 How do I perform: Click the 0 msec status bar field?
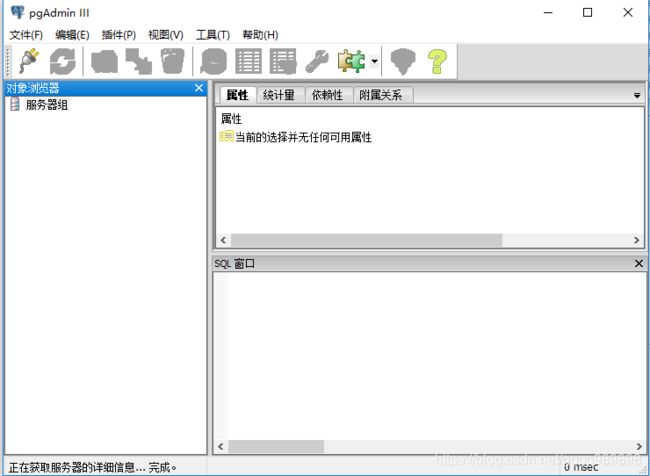(580, 467)
